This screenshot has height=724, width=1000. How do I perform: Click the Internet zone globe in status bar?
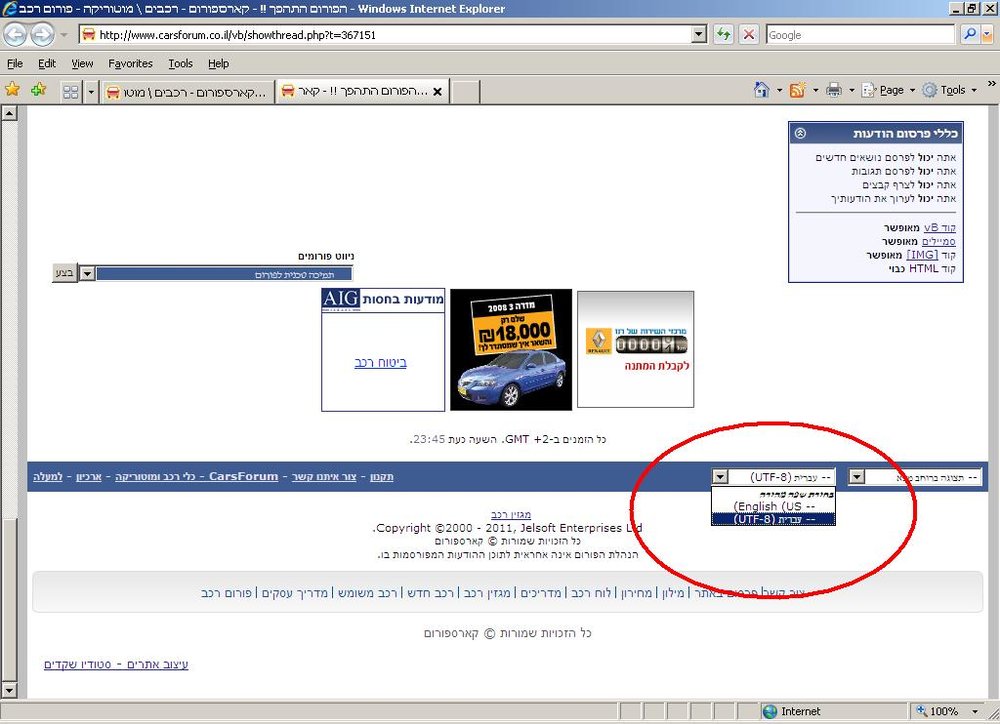tap(770, 711)
